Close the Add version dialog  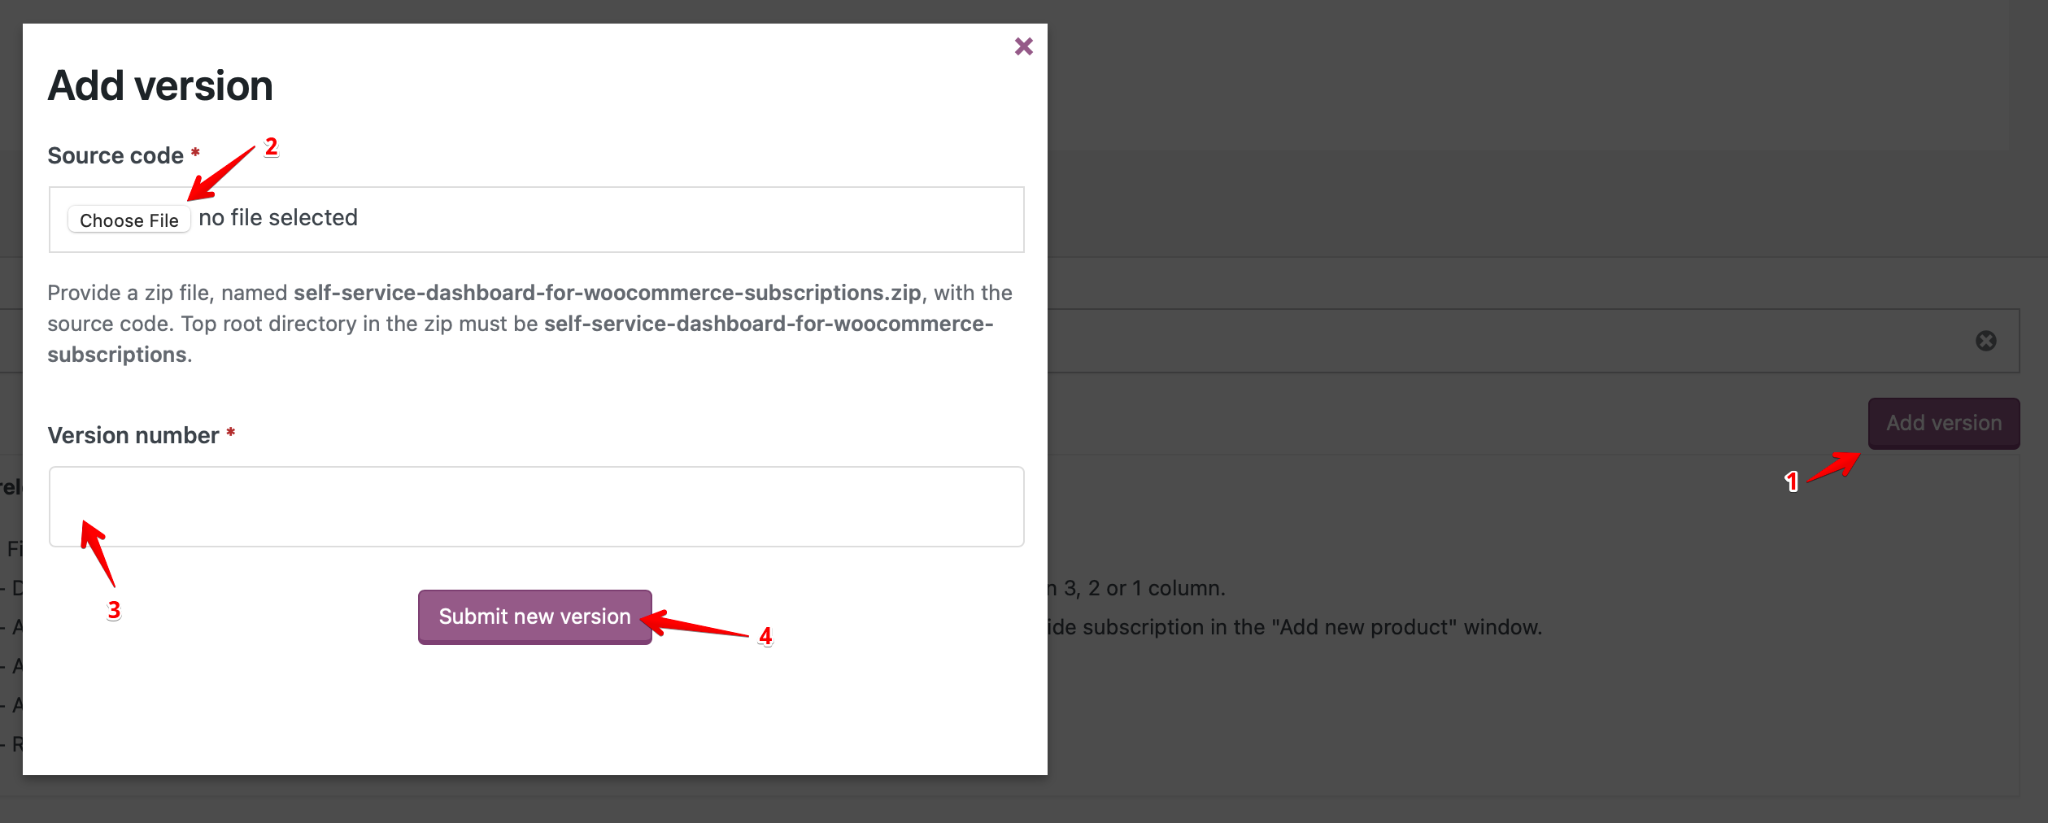[1023, 46]
